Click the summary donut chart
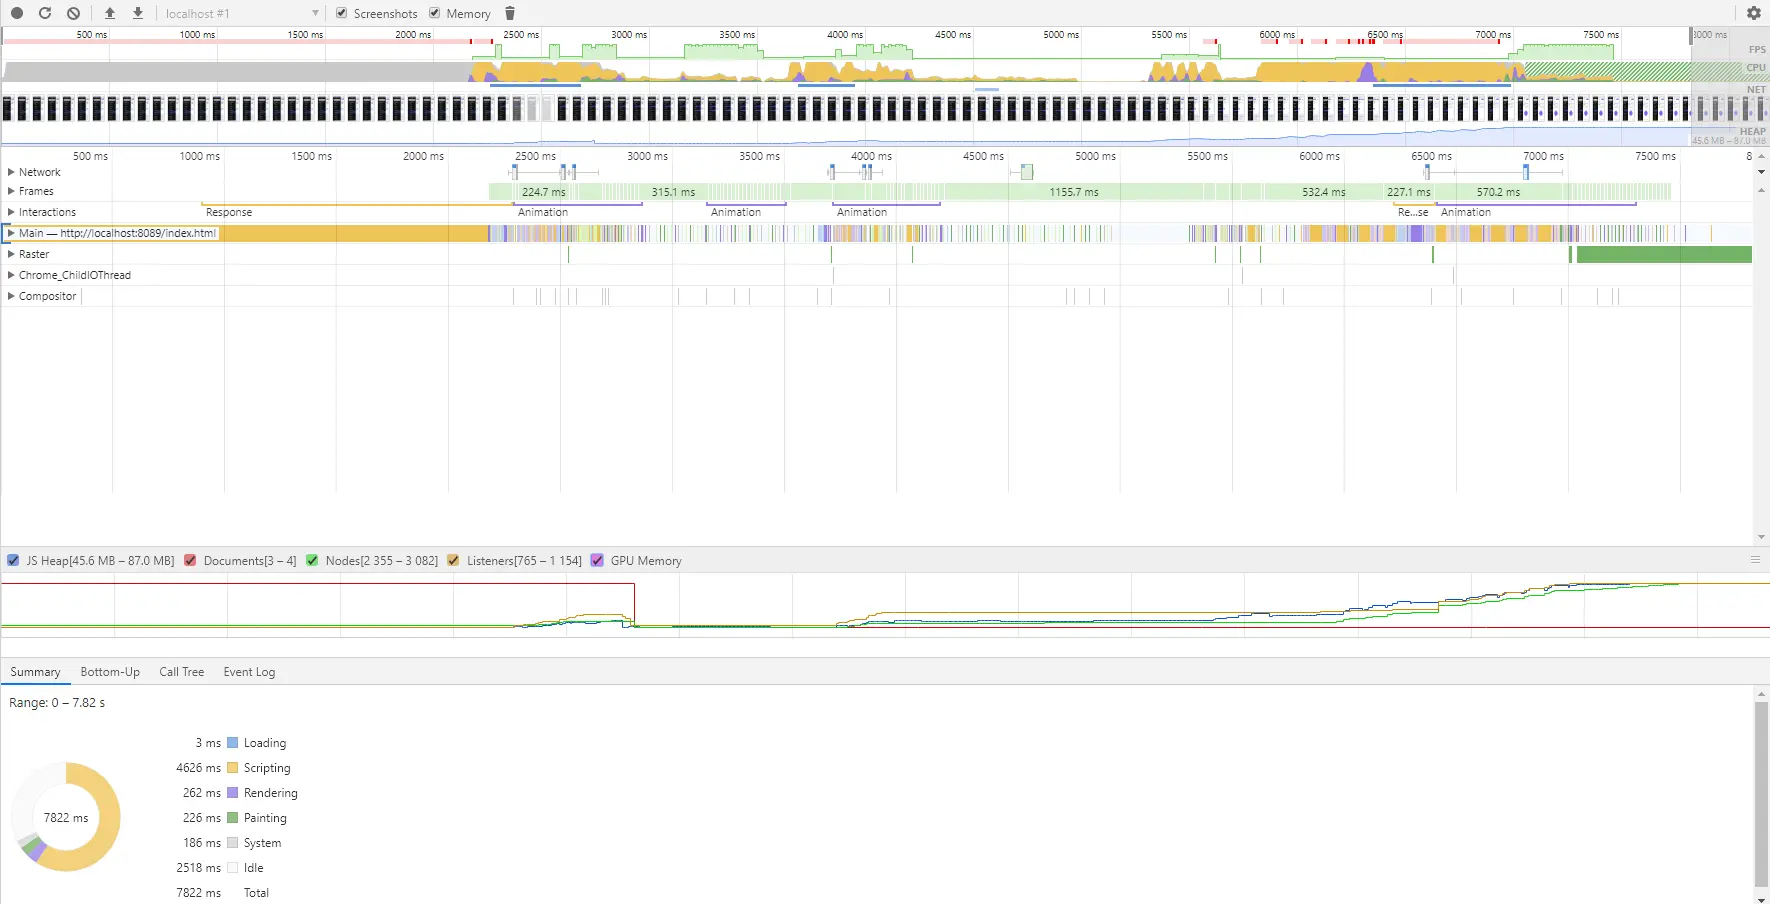Screen dimensions: 1770x904 pyautogui.click(x=66, y=817)
